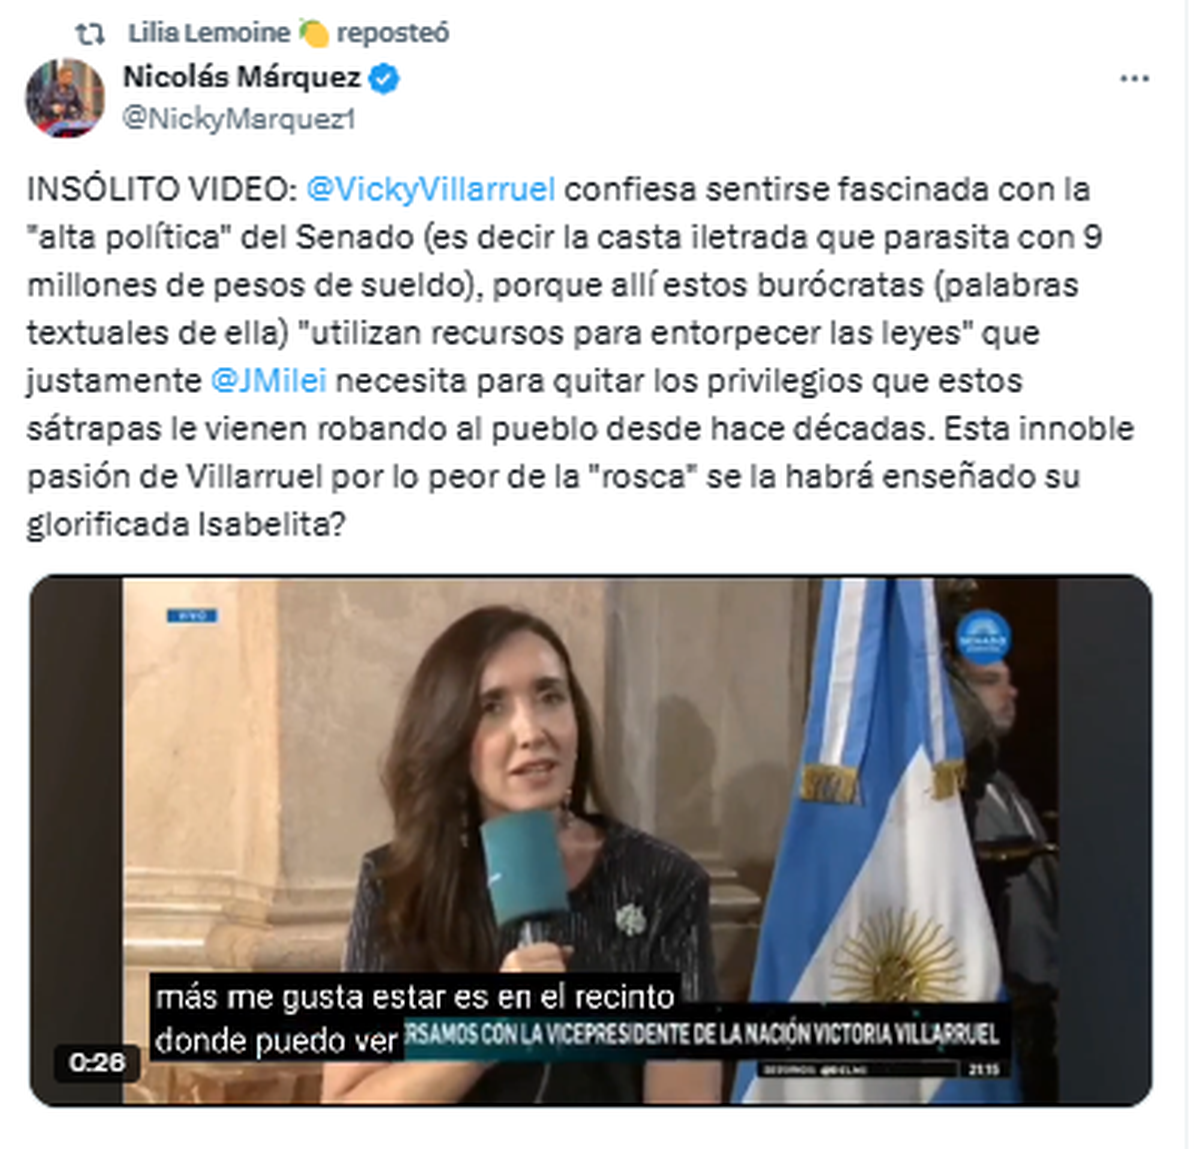Play the video of Victoria Villarruel
This screenshot has width=1200, height=1149.
(x=590, y=841)
